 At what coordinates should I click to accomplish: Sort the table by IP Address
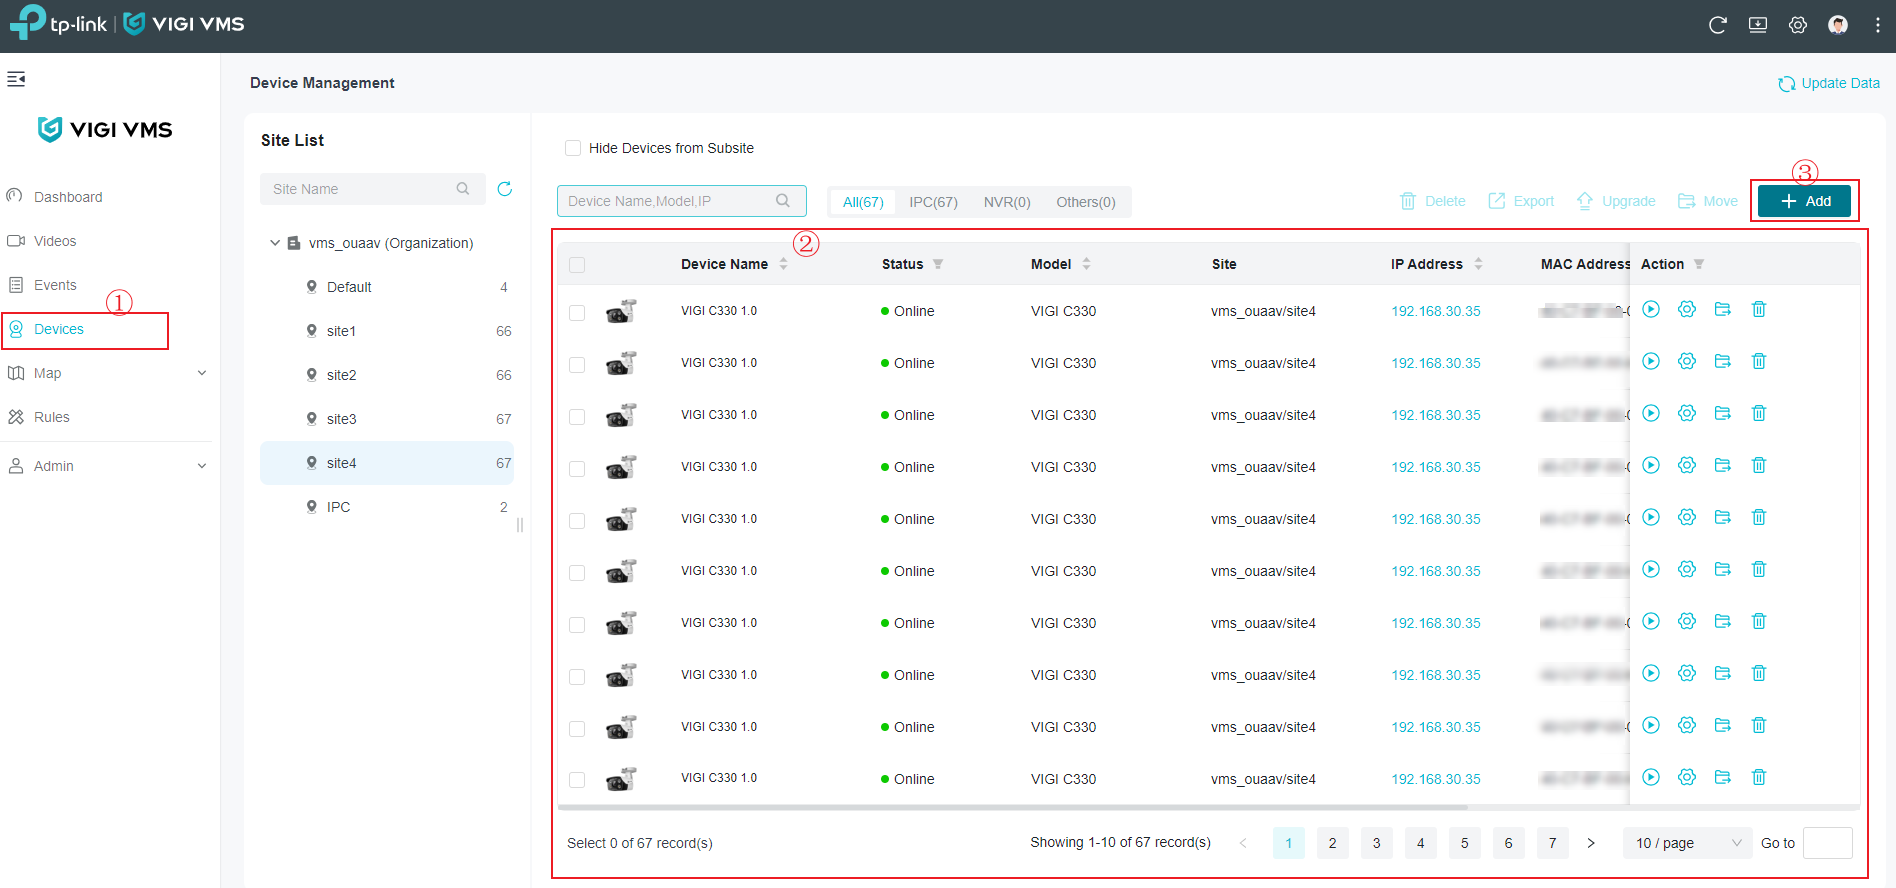coord(1478,264)
